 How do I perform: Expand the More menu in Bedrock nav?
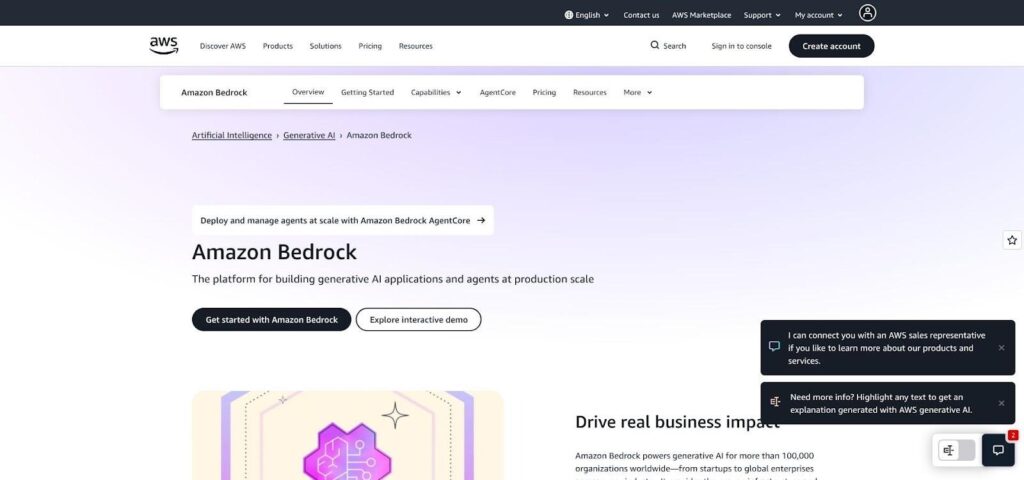637,92
